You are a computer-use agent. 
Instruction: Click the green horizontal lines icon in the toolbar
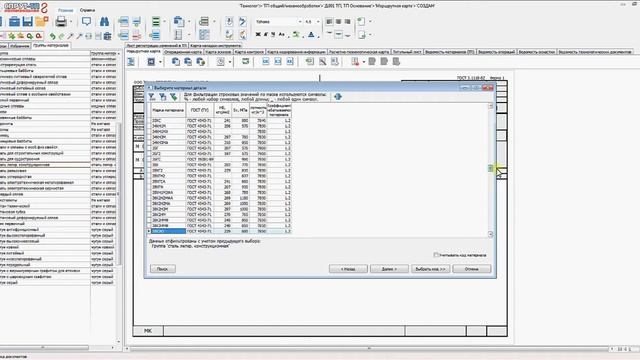click(x=156, y=22)
